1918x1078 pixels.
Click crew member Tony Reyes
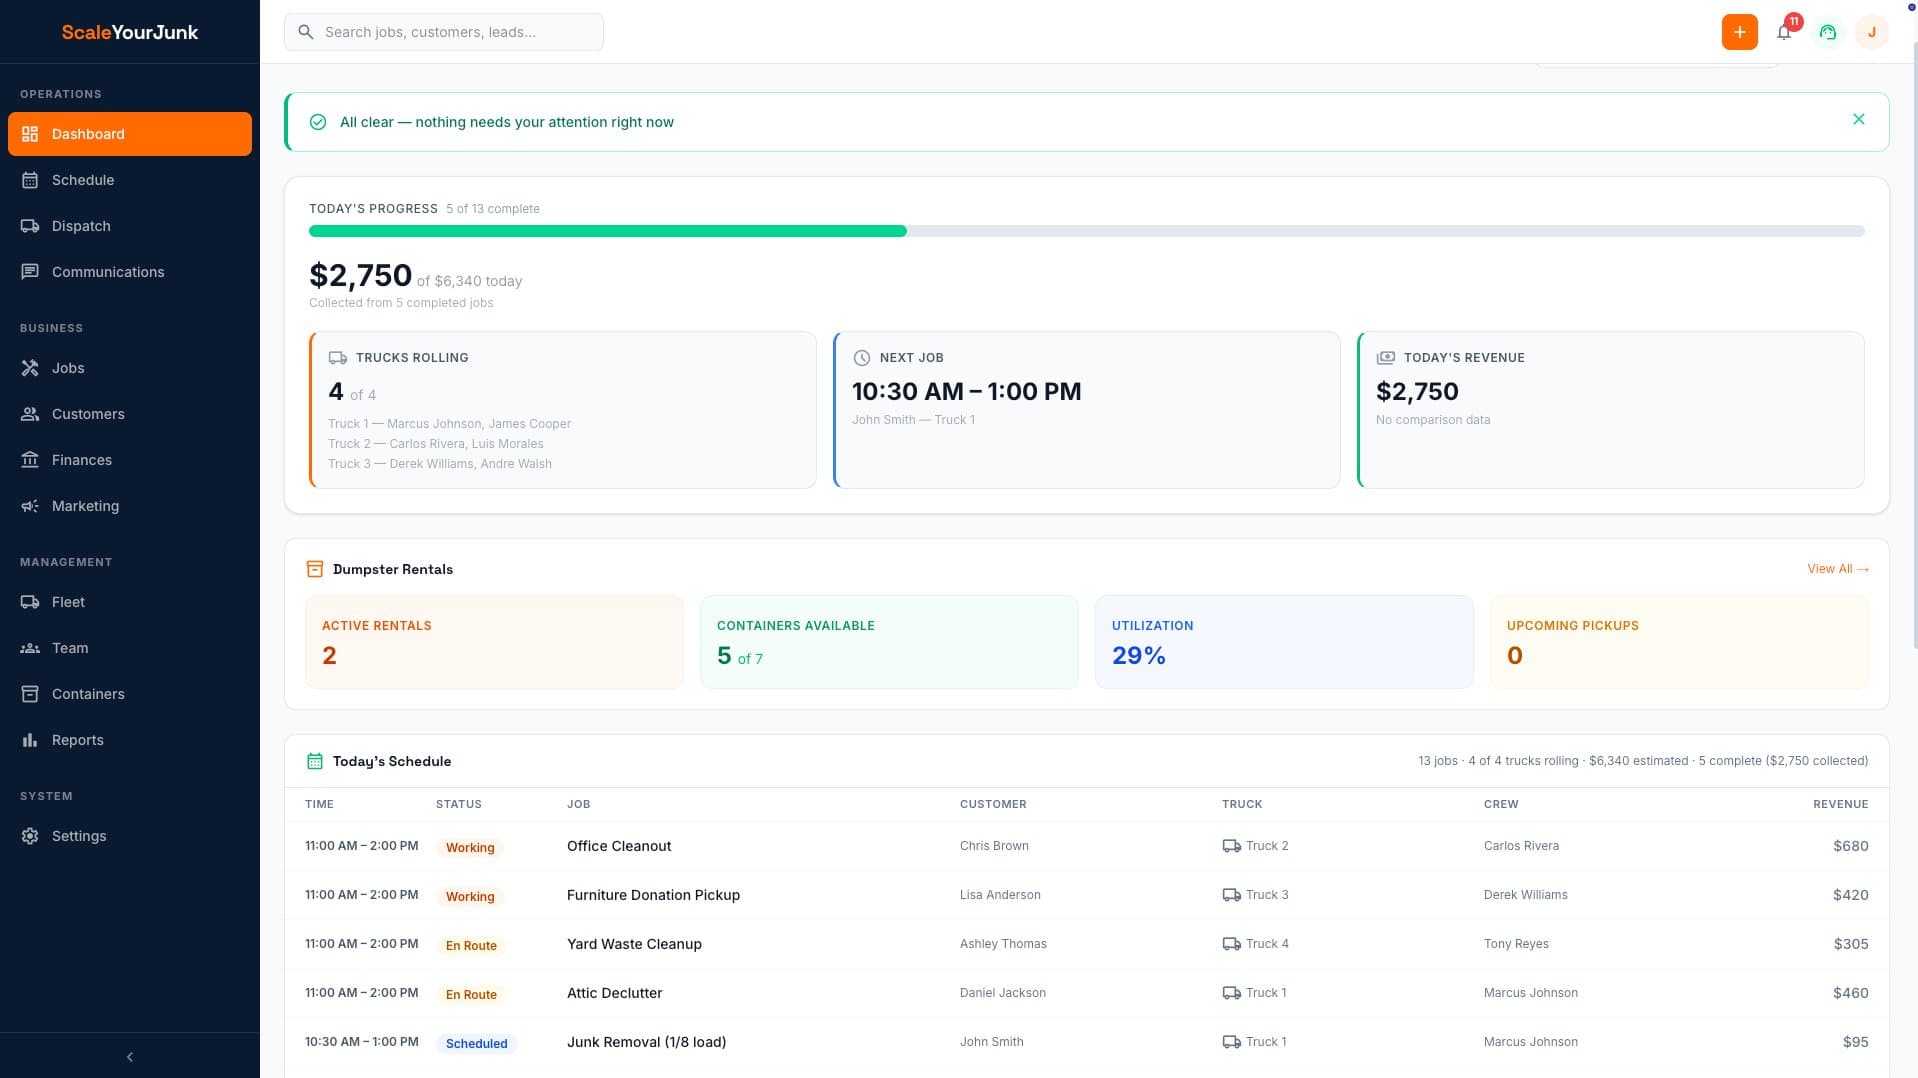[x=1516, y=944]
